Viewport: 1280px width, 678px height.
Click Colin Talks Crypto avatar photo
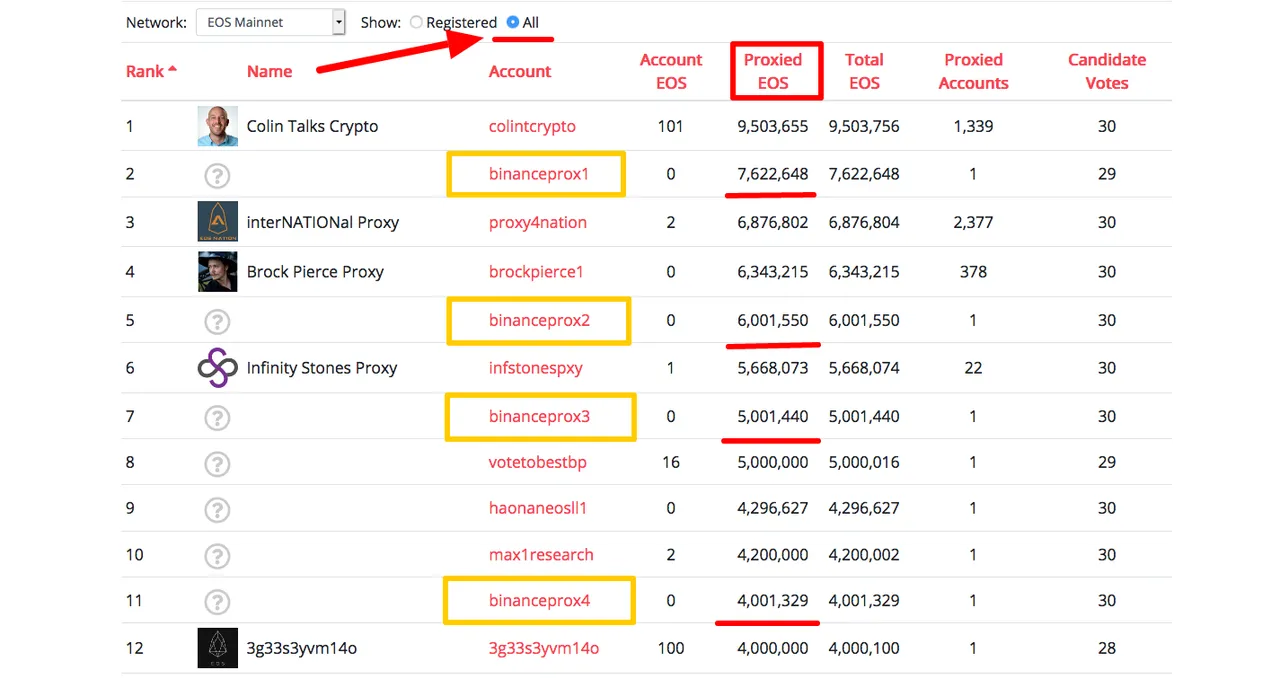pos(217,126)
